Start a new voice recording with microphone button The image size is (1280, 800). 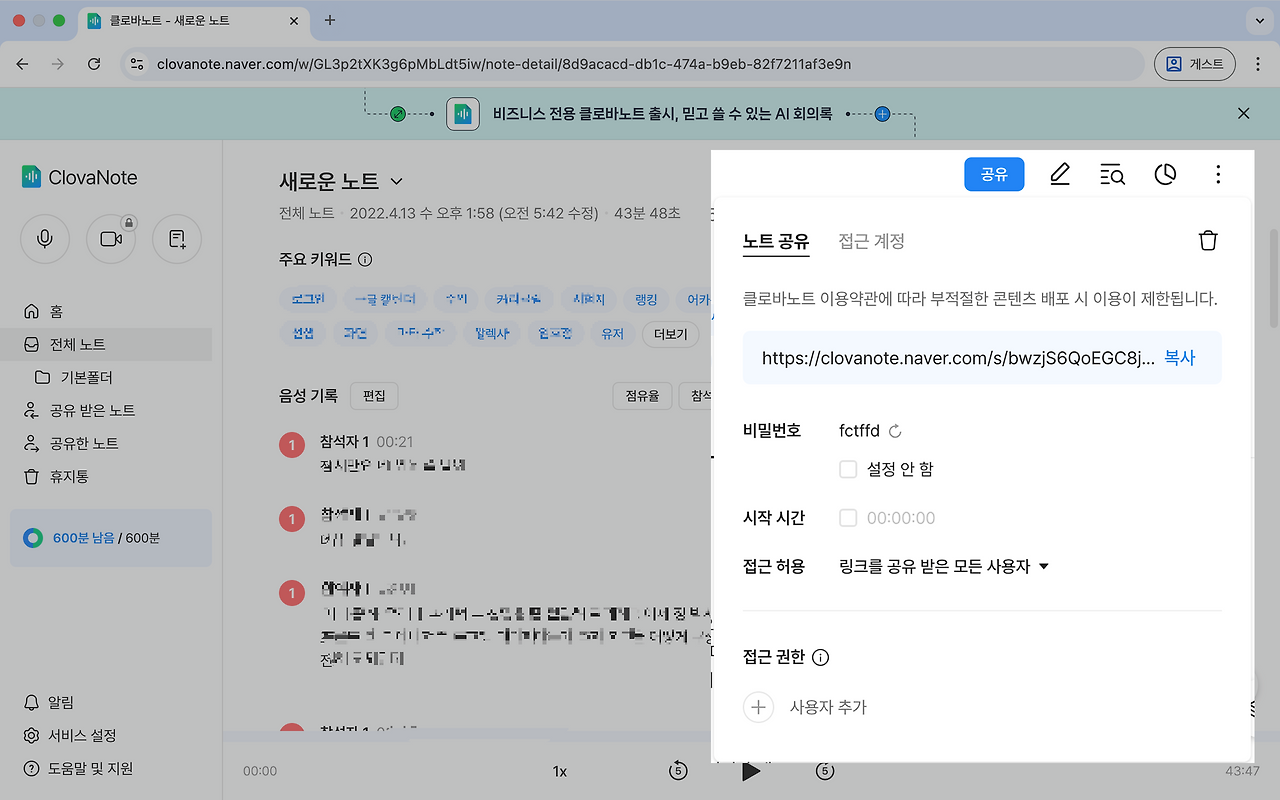pos(45,239)
